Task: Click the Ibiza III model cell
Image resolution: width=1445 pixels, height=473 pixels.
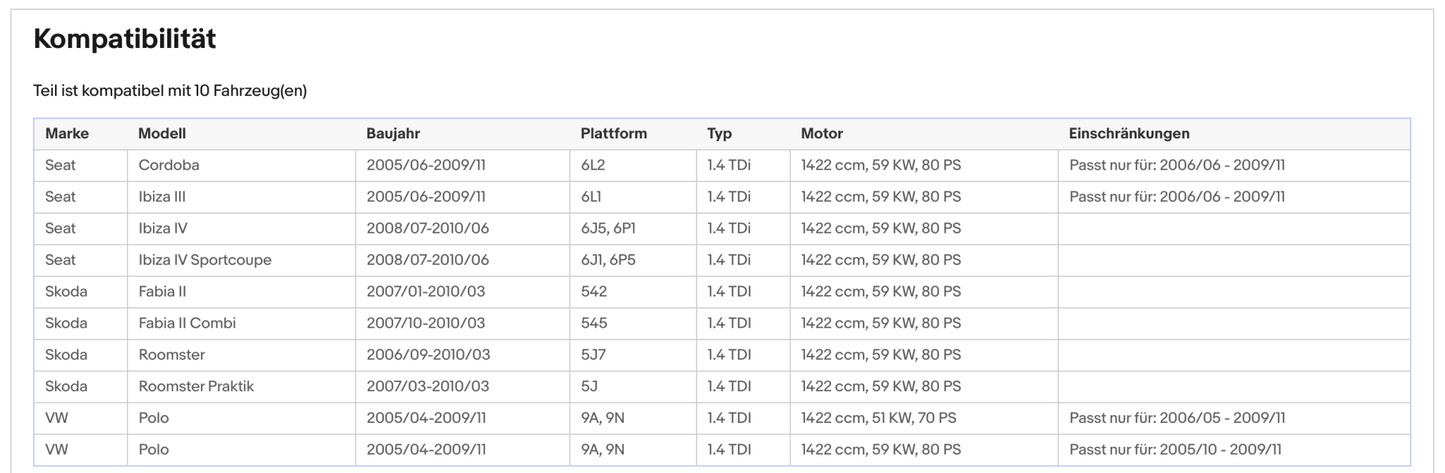Action: pyautogui.click(x=162, y=197)
